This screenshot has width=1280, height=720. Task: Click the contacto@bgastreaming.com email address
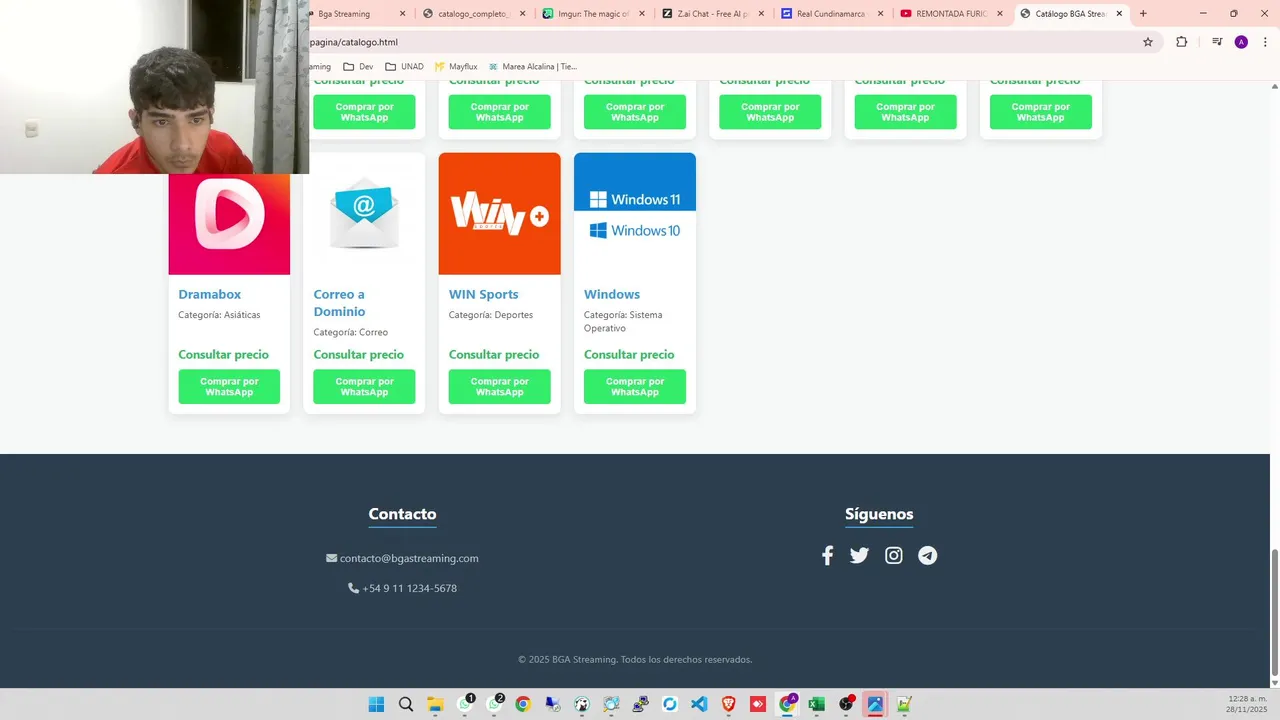click(409, 558)
